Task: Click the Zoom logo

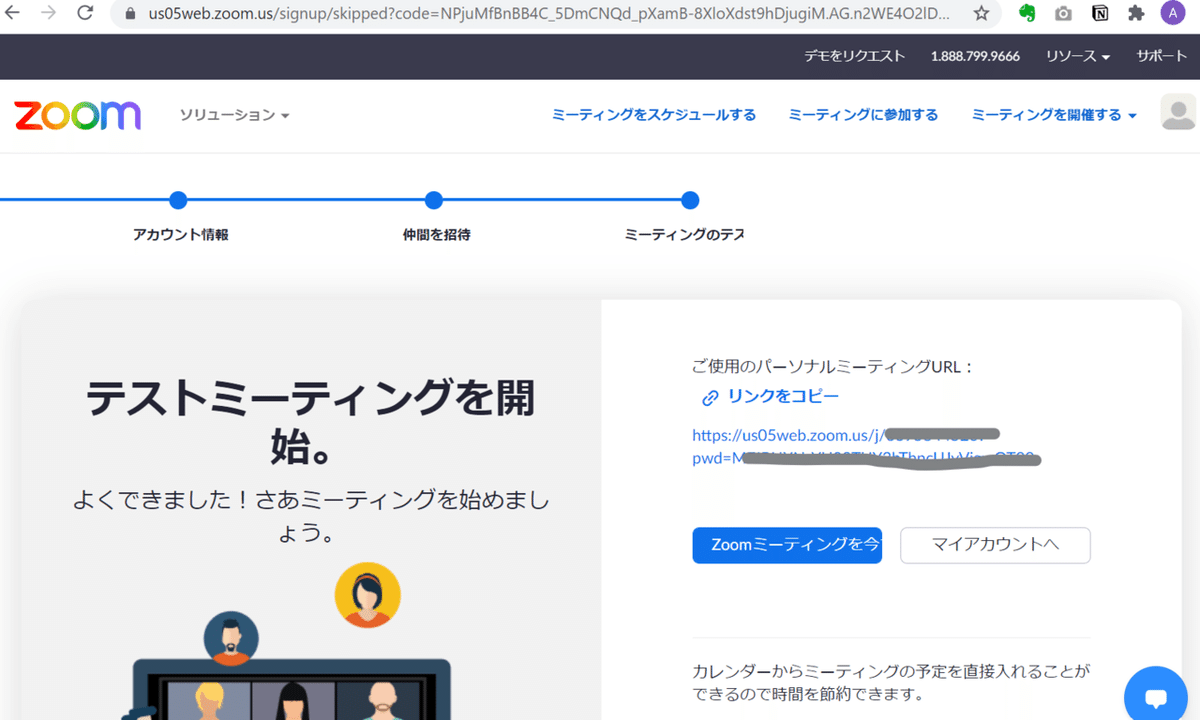Action: pyautogui.click(x=77, y=115)
